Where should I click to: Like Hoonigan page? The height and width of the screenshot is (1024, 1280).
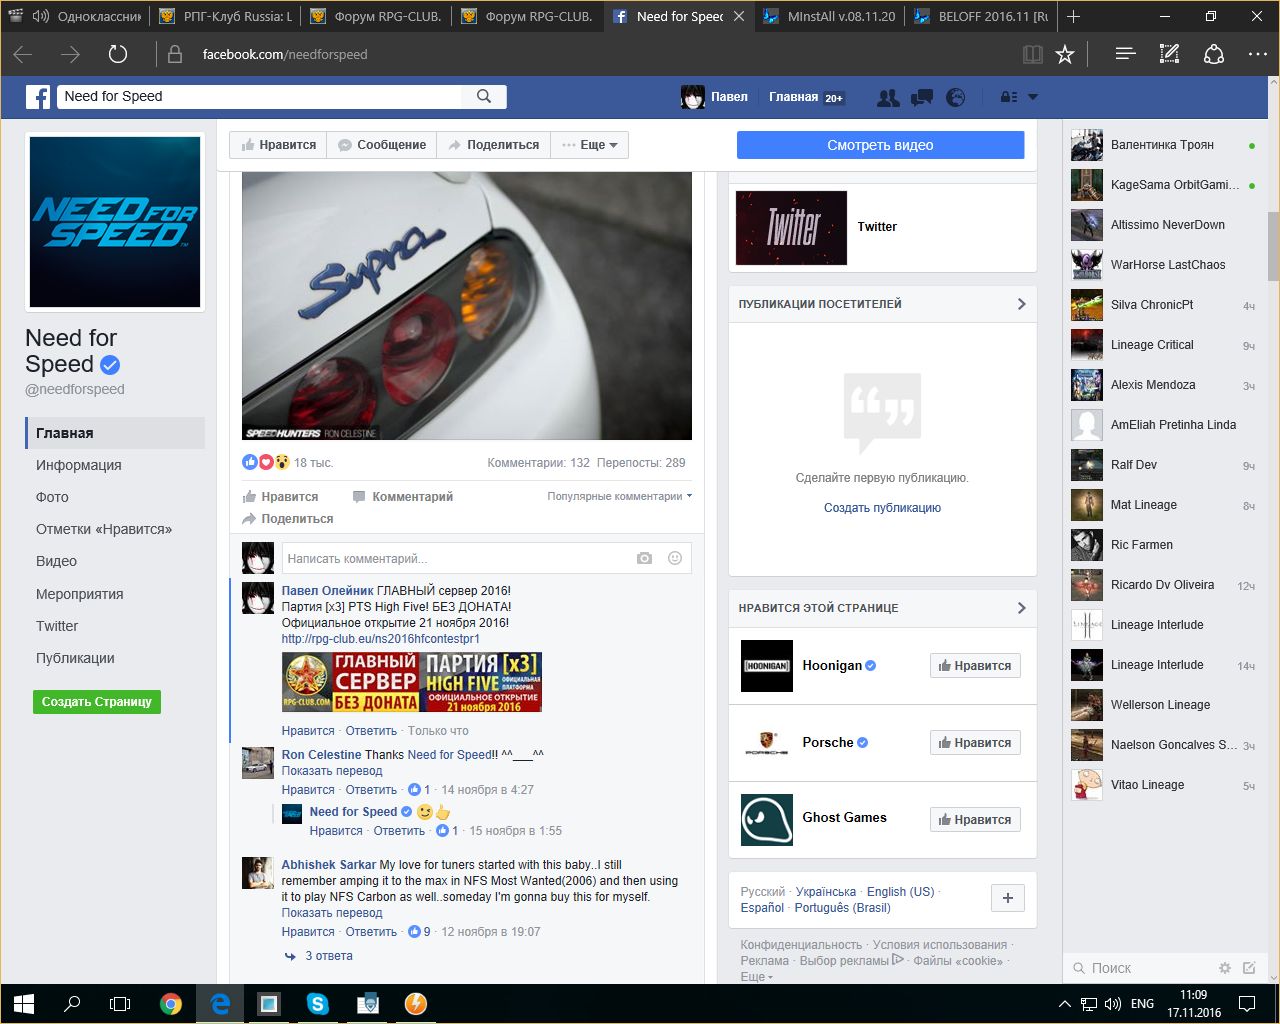[x=975, y=666]
